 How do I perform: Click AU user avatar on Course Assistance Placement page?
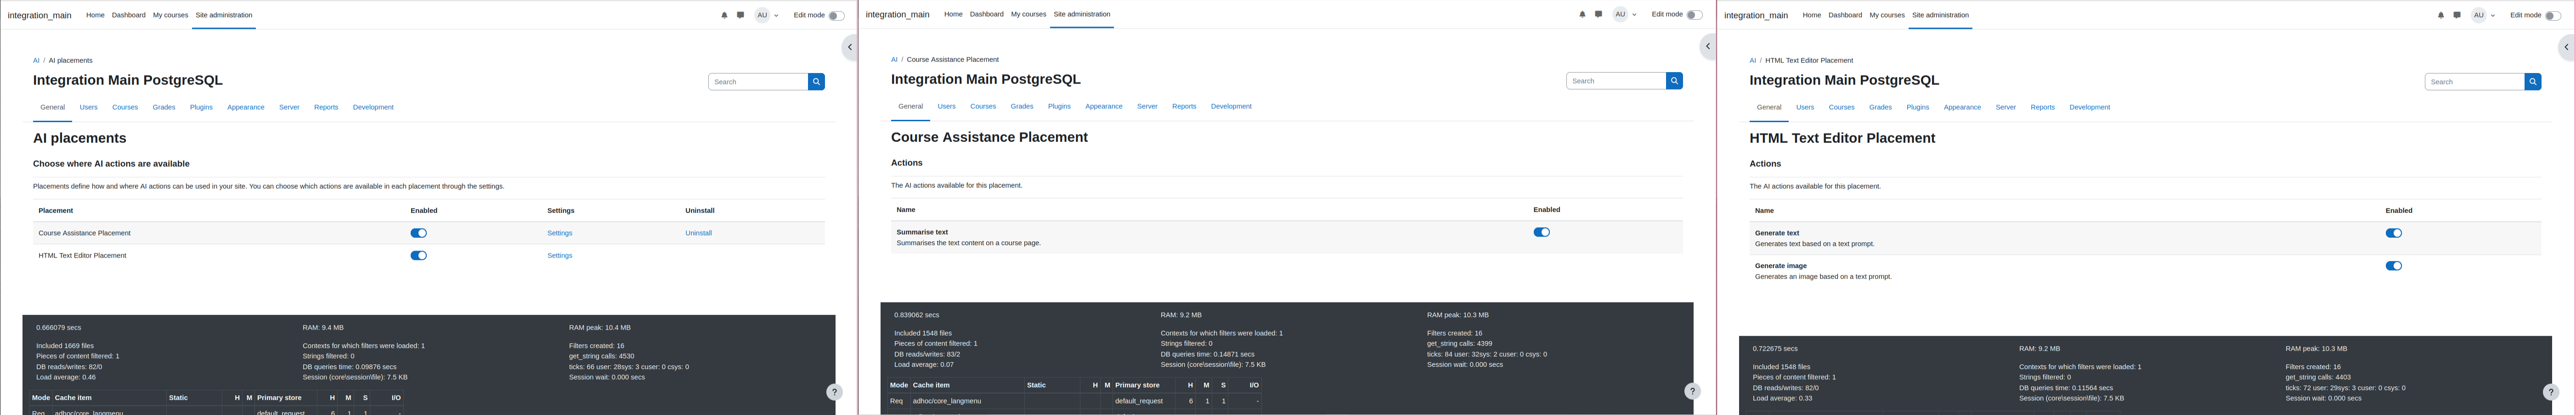point(1620,14)
